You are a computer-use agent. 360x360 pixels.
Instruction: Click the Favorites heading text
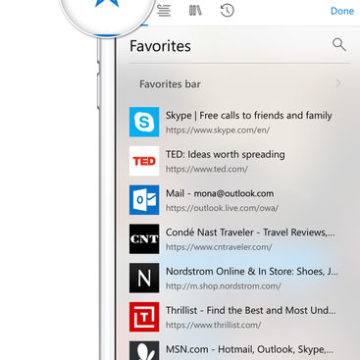[160, 46]
